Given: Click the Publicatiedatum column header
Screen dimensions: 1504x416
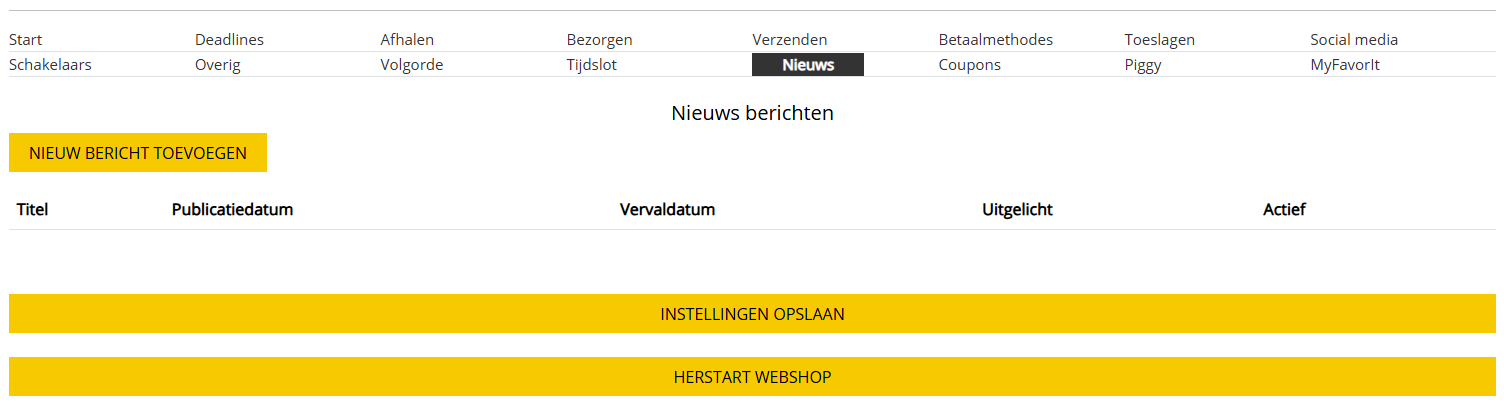Looking at the screenshot, I should coord(232,210).
